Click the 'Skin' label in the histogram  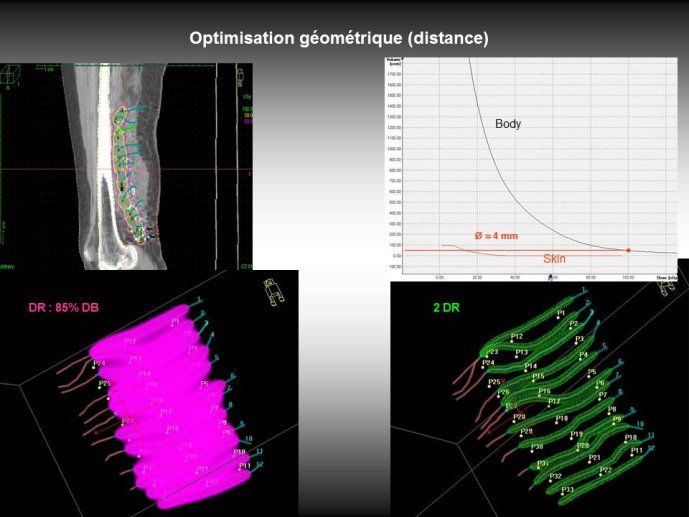[x=555, y=259]
